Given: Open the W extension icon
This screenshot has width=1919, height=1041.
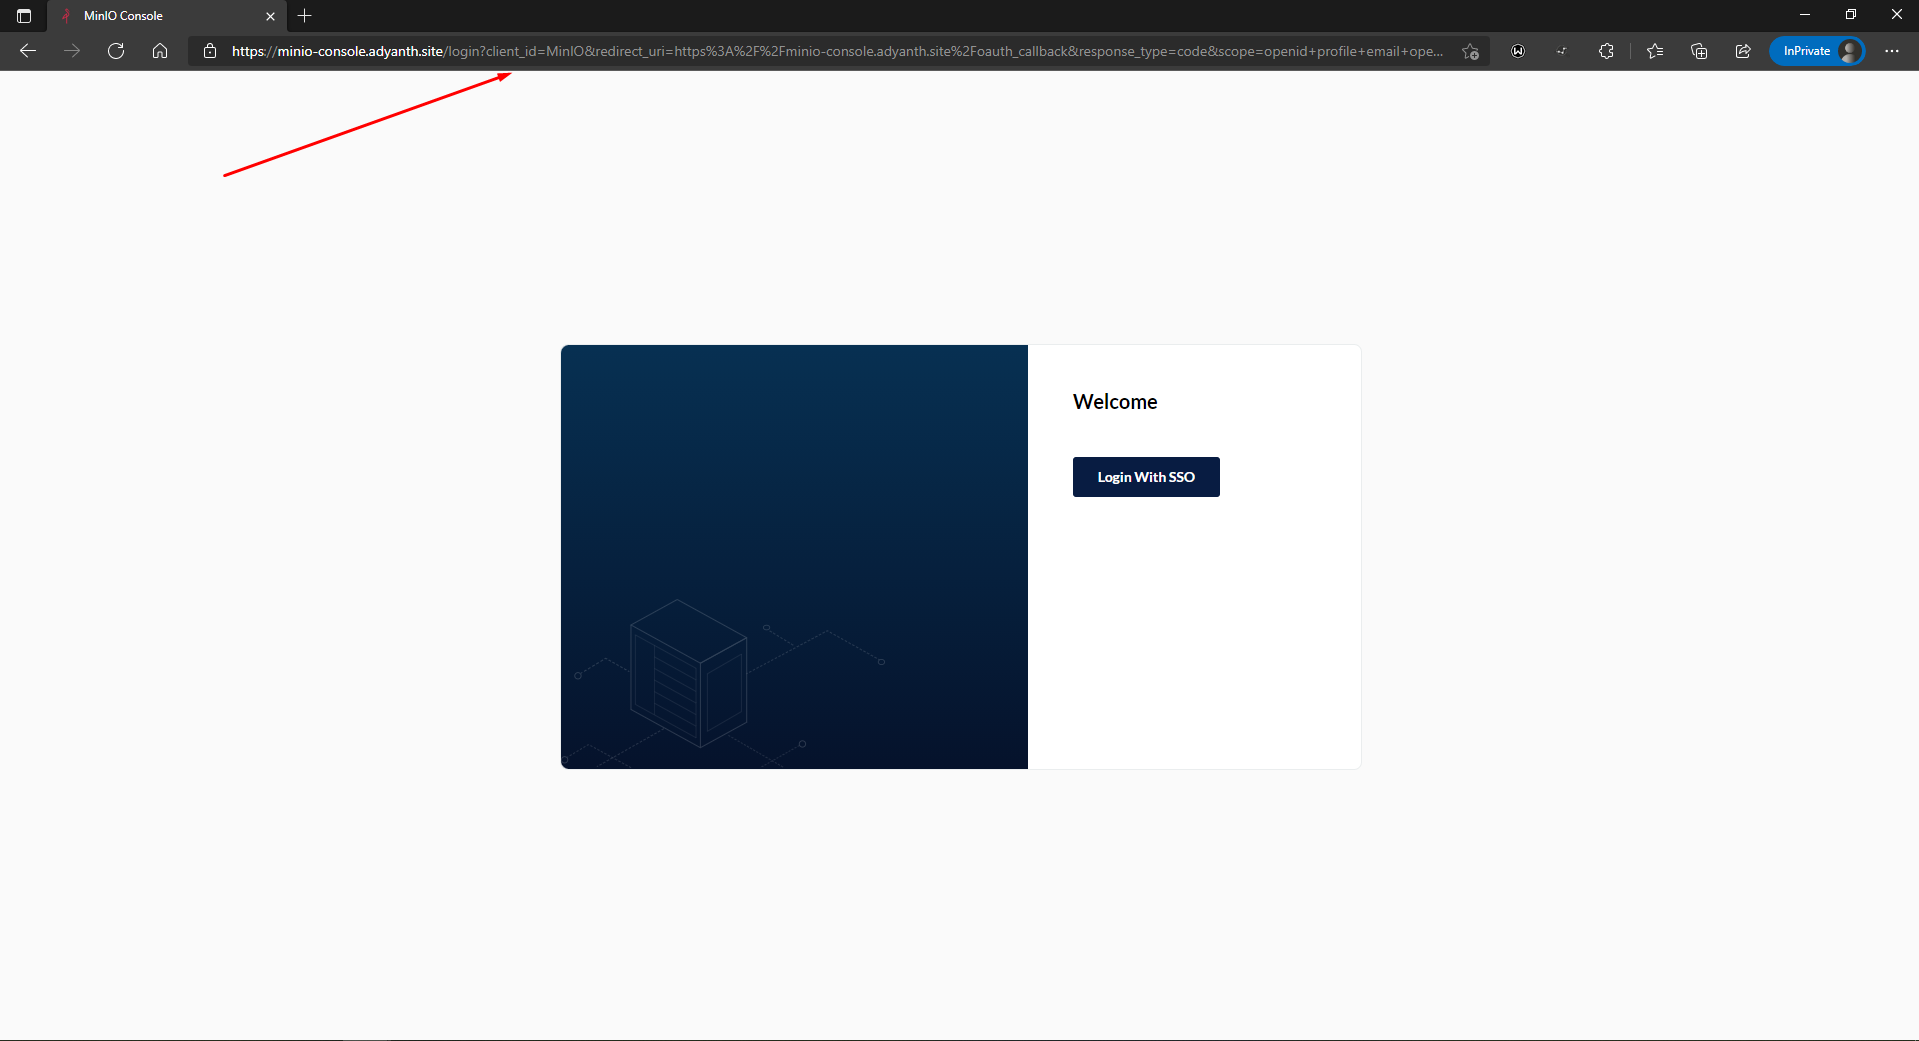Looking at the screenshot, I should [x=1518, y=51].
